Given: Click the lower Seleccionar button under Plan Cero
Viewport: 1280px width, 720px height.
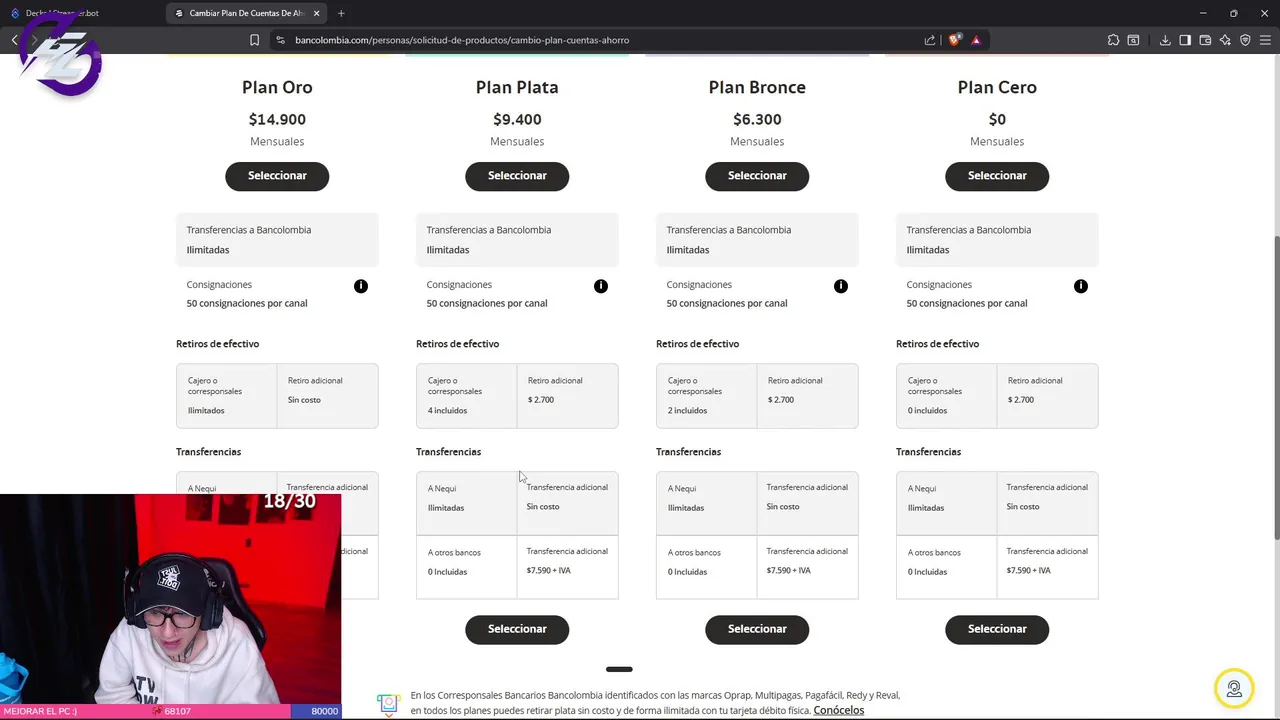Looking at the screenshot, I should point(997,629).
